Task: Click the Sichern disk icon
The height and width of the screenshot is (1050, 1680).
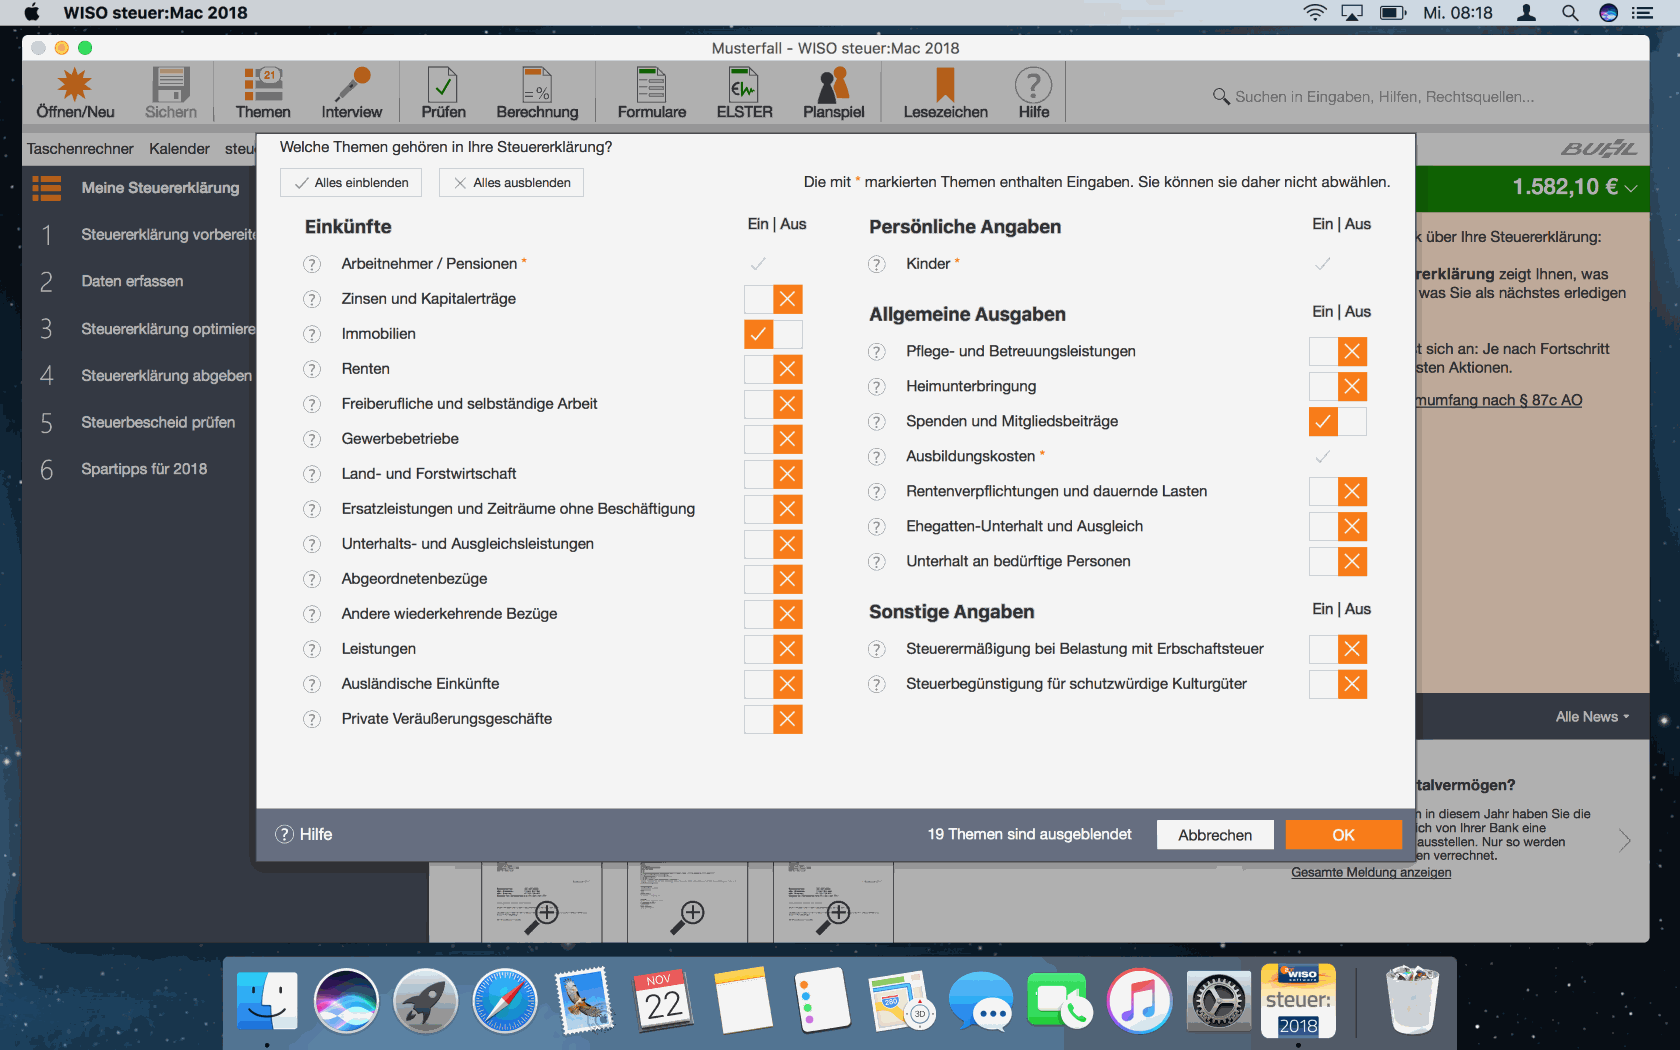Action: tap(171, 93)
